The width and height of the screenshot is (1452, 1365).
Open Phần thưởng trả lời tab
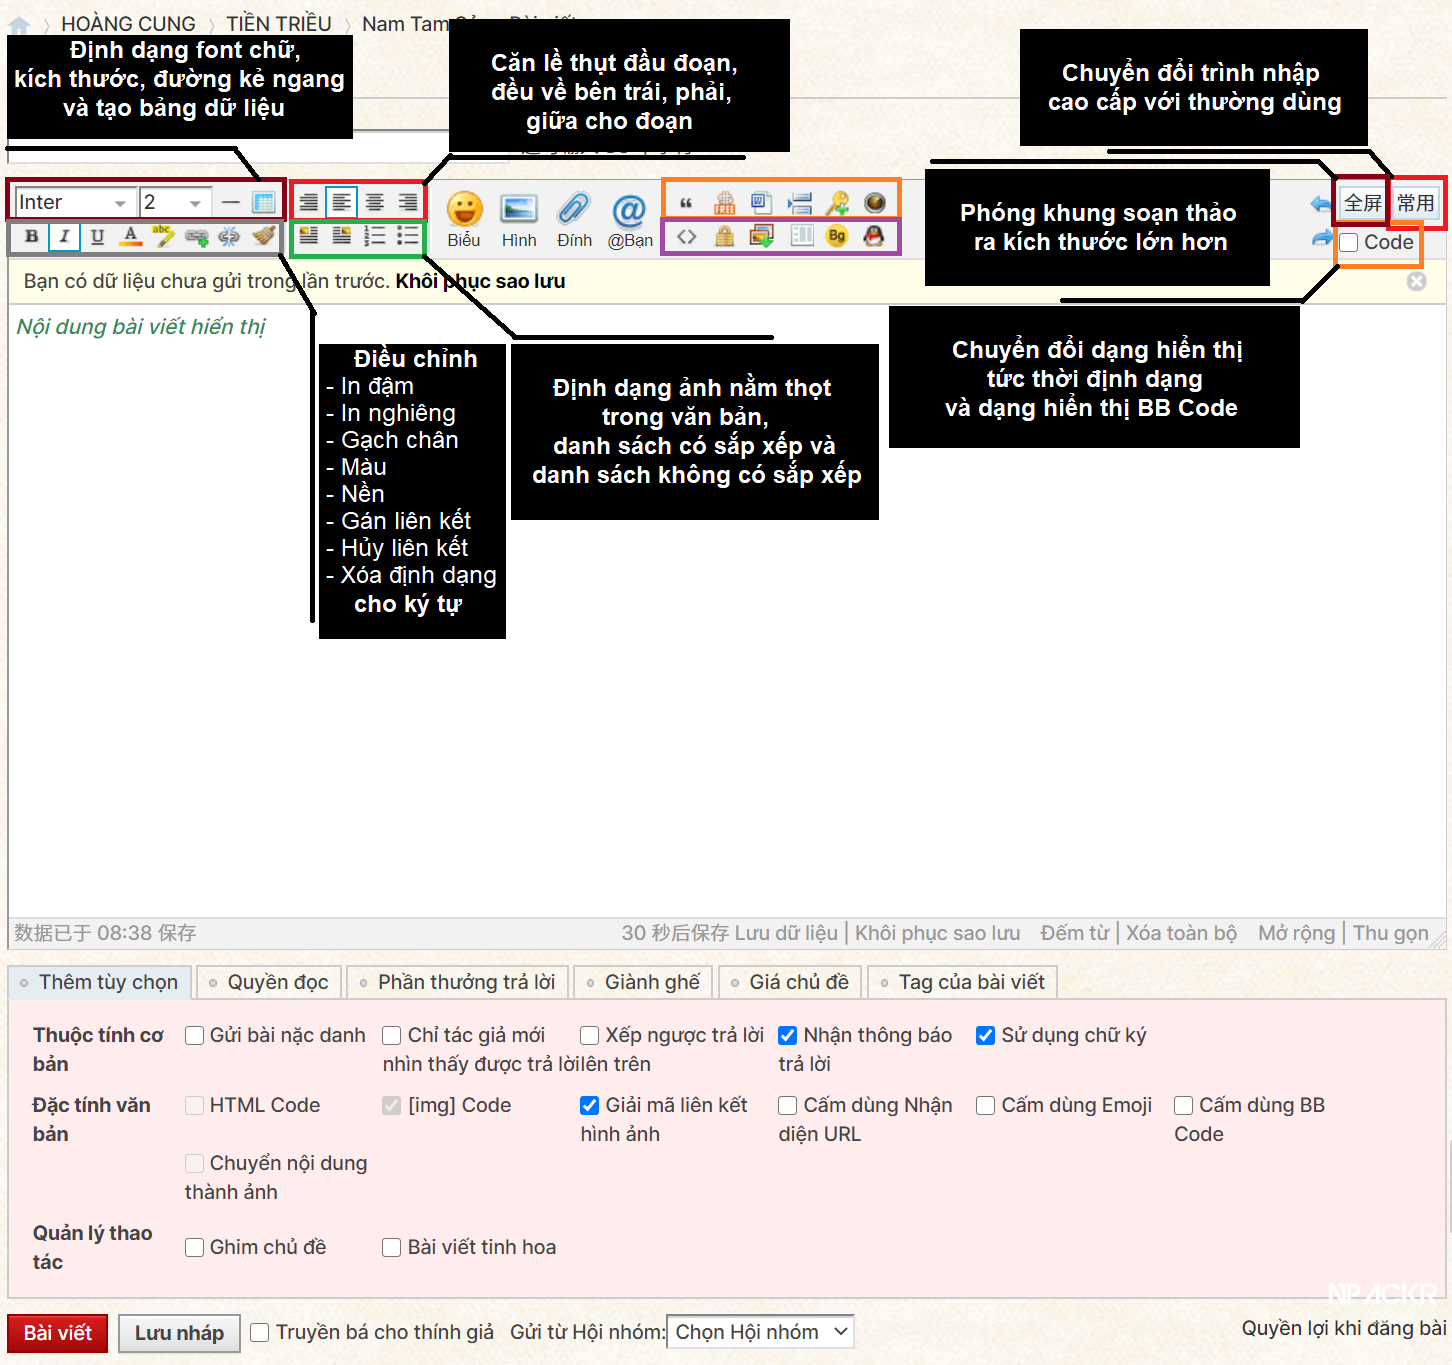(x=458, y=982)
